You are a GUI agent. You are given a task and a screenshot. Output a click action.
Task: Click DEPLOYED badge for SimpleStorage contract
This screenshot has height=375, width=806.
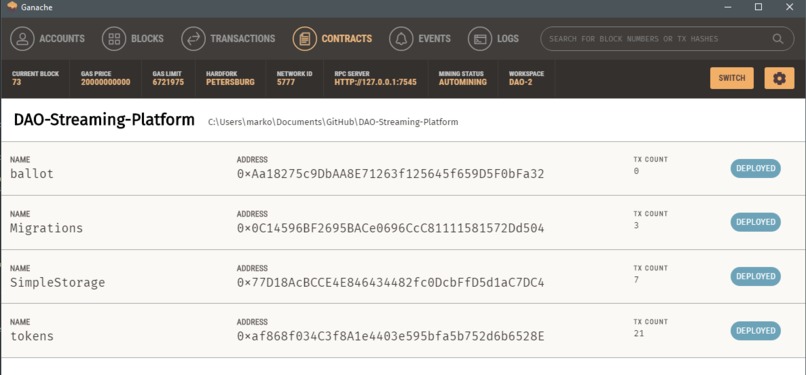click(x=756, y=276)
